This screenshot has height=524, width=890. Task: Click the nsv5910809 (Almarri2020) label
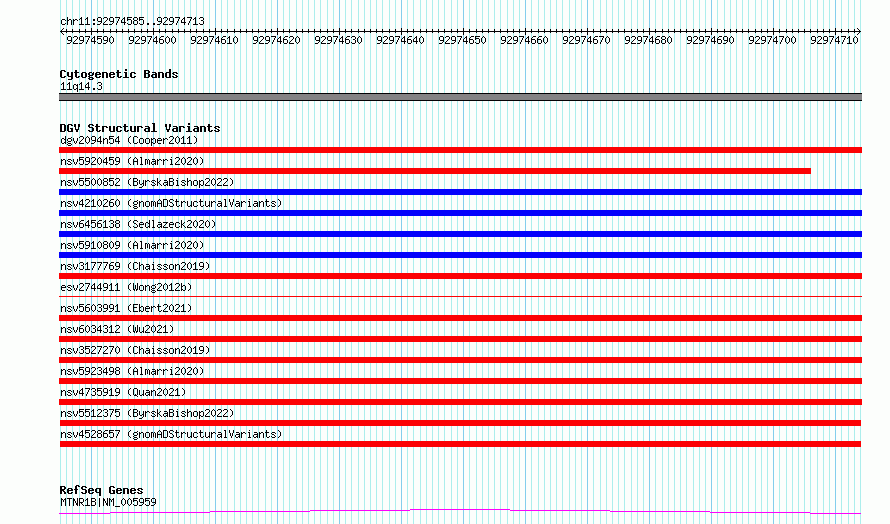point(132,245)
